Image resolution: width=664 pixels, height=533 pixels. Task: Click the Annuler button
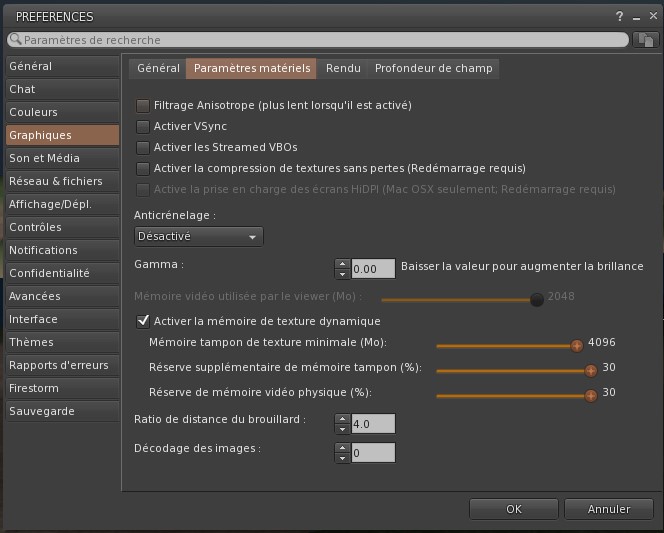(608, 509)
